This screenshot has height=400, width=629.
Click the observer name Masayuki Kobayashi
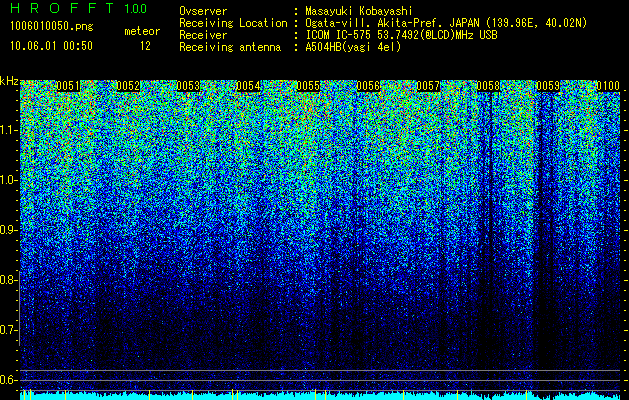[359, 11]
